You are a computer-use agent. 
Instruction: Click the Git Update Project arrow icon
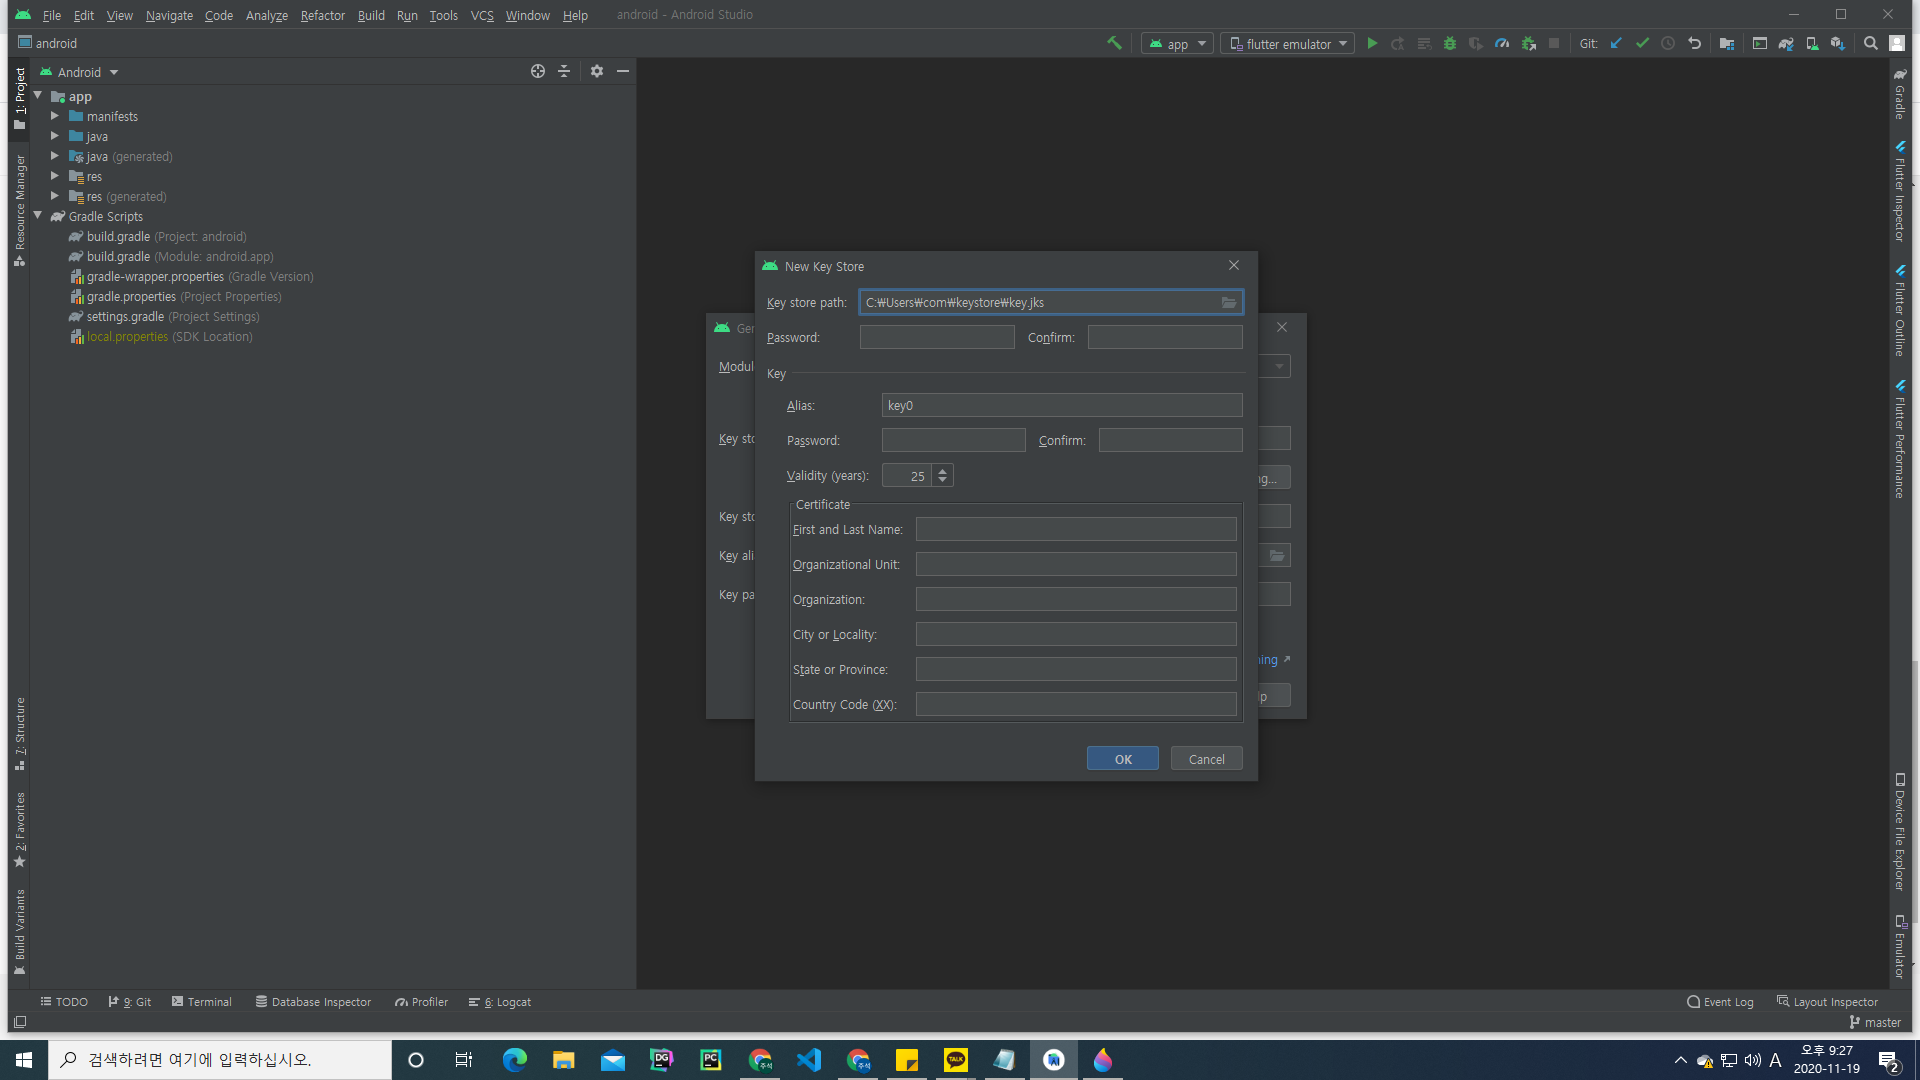click(1616, 43)
